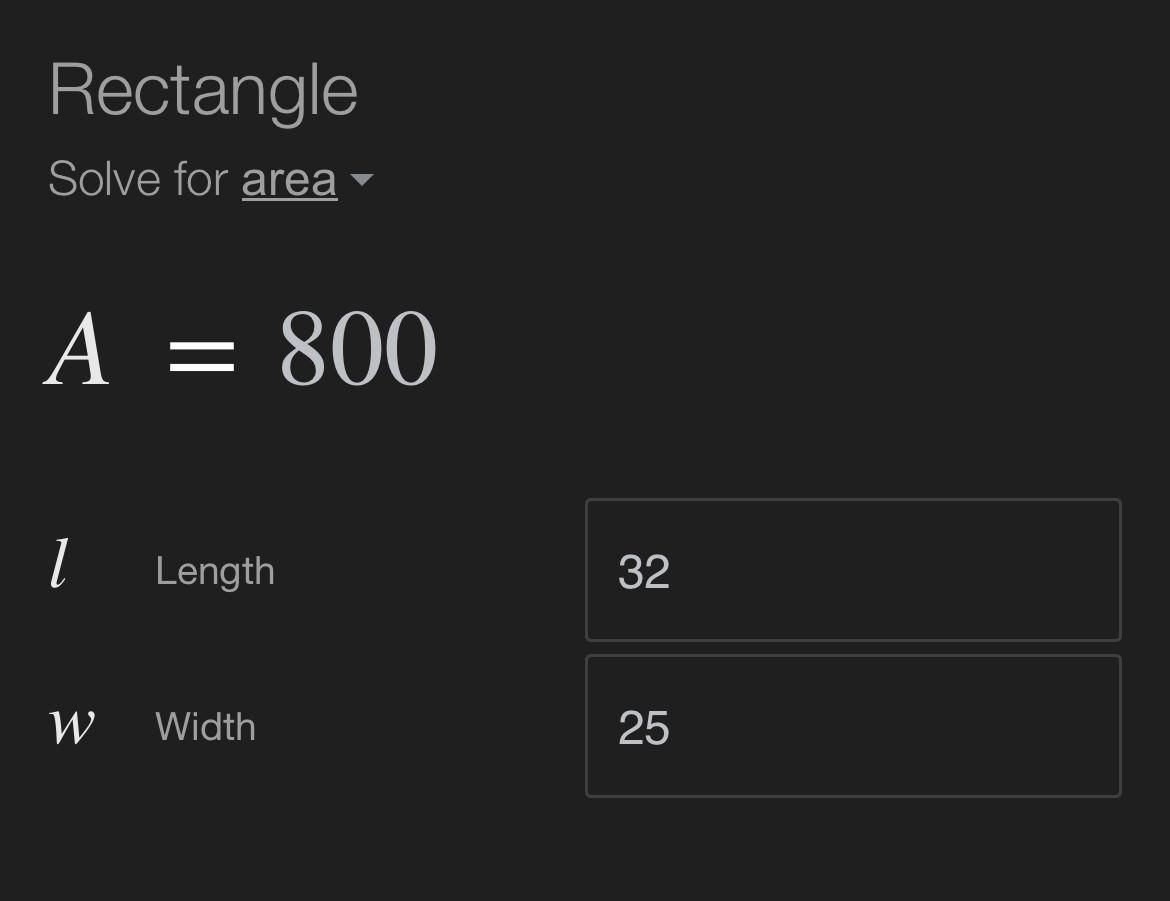Click the value 25 in the Width field
This screenshot has width=1170, height=901.
(x=644, y=728)
